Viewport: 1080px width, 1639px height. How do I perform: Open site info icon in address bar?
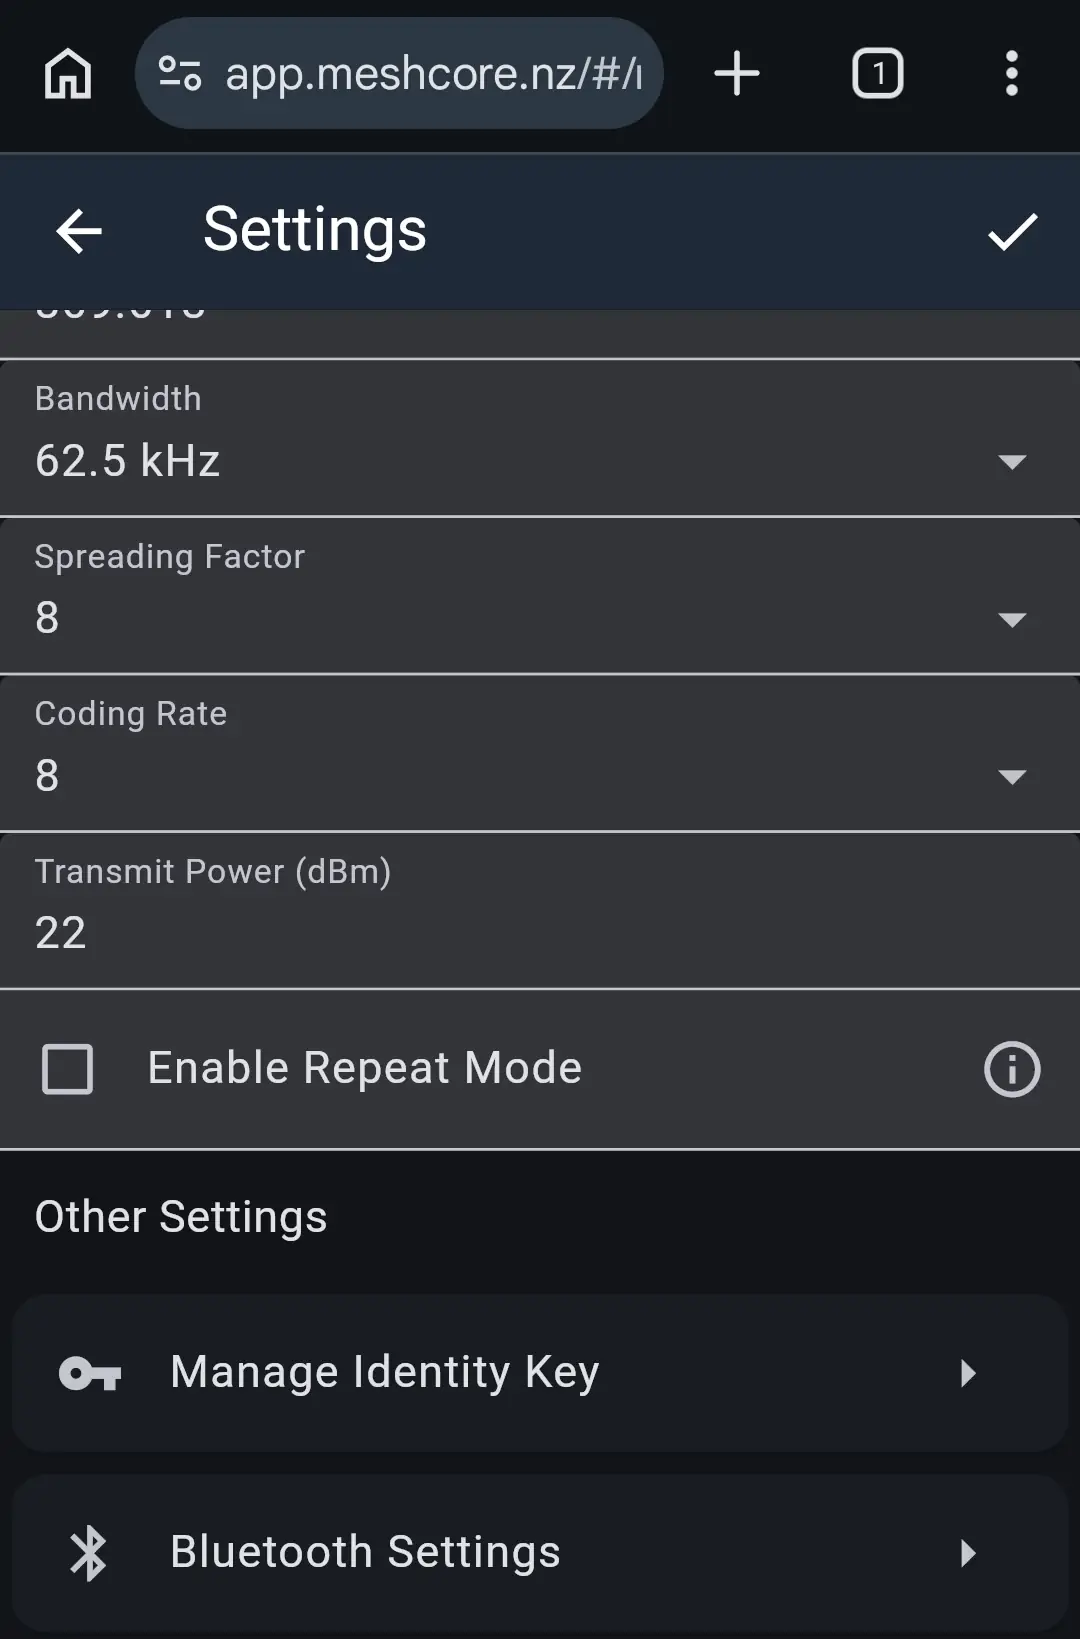tap(180, 74)
